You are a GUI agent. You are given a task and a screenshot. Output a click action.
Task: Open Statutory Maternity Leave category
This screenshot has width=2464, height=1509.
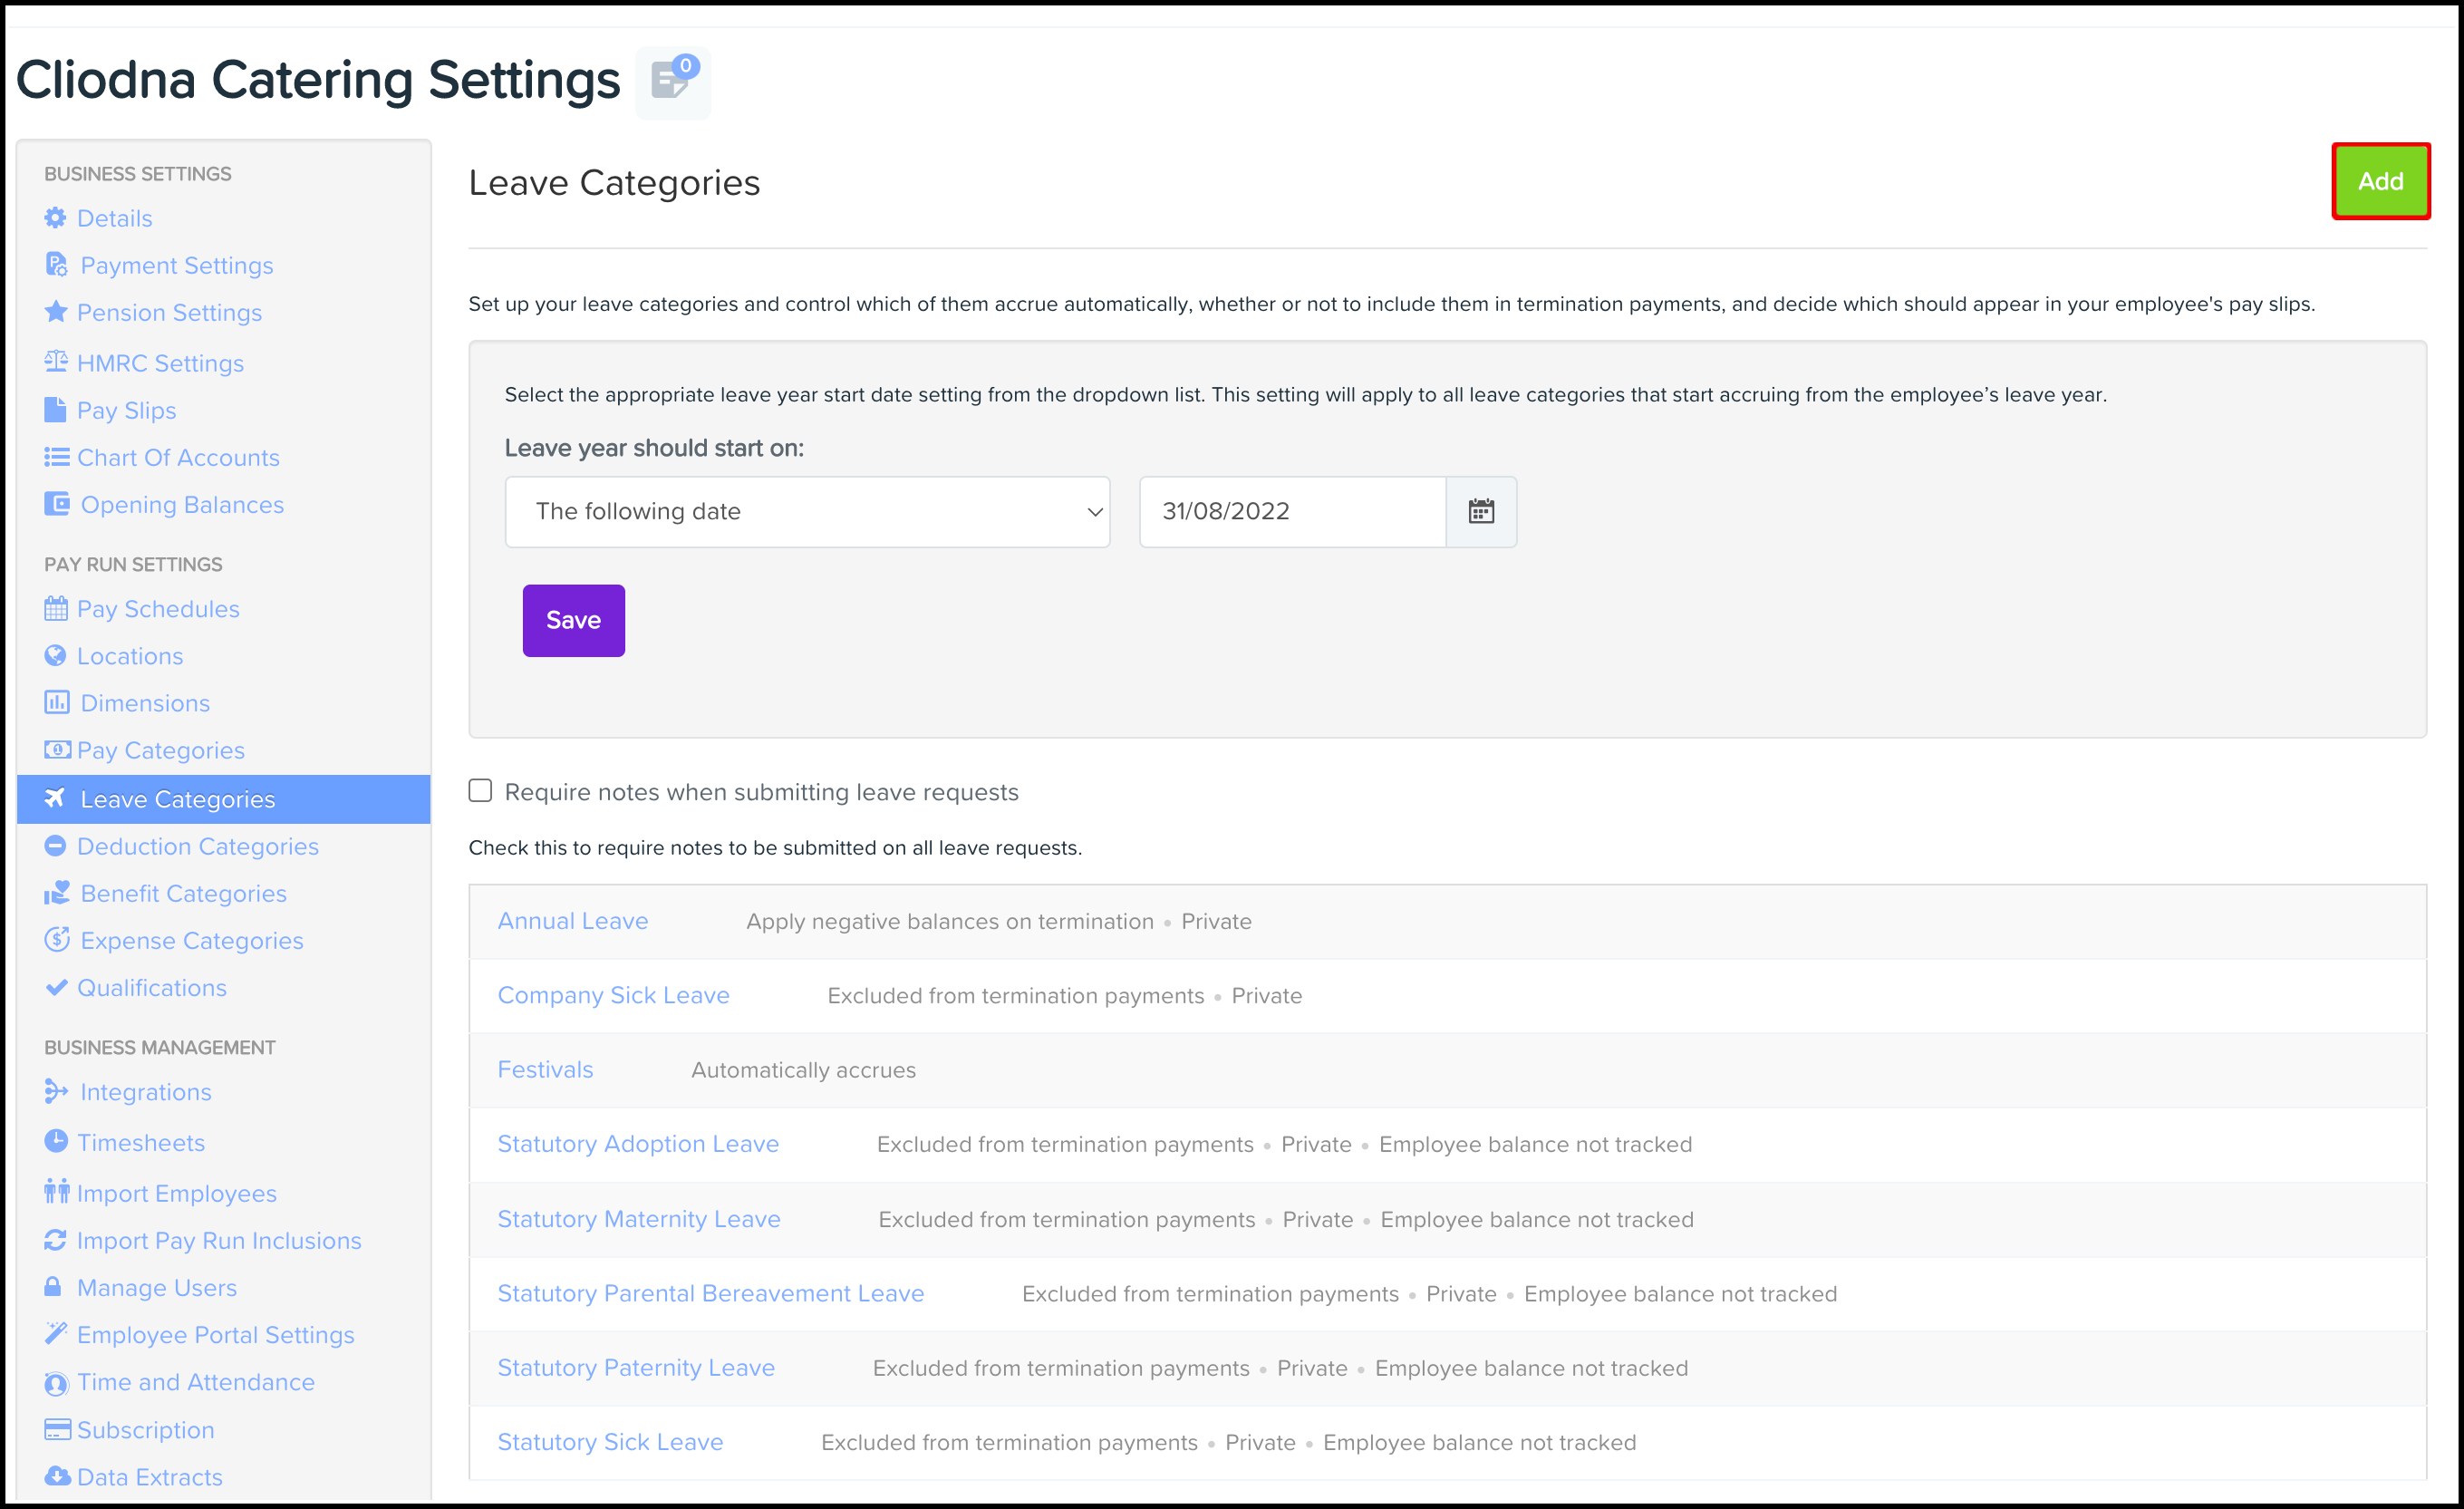point(639,1219)
